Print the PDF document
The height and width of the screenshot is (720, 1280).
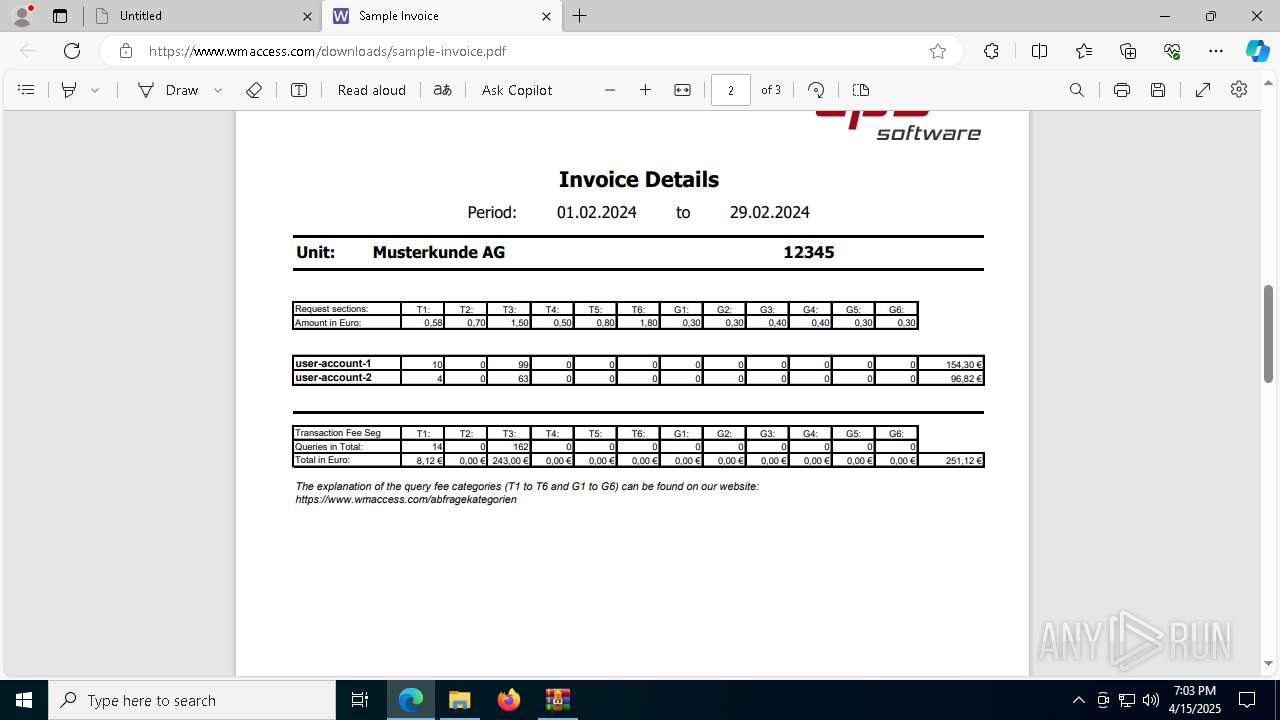pos(1122,90)
